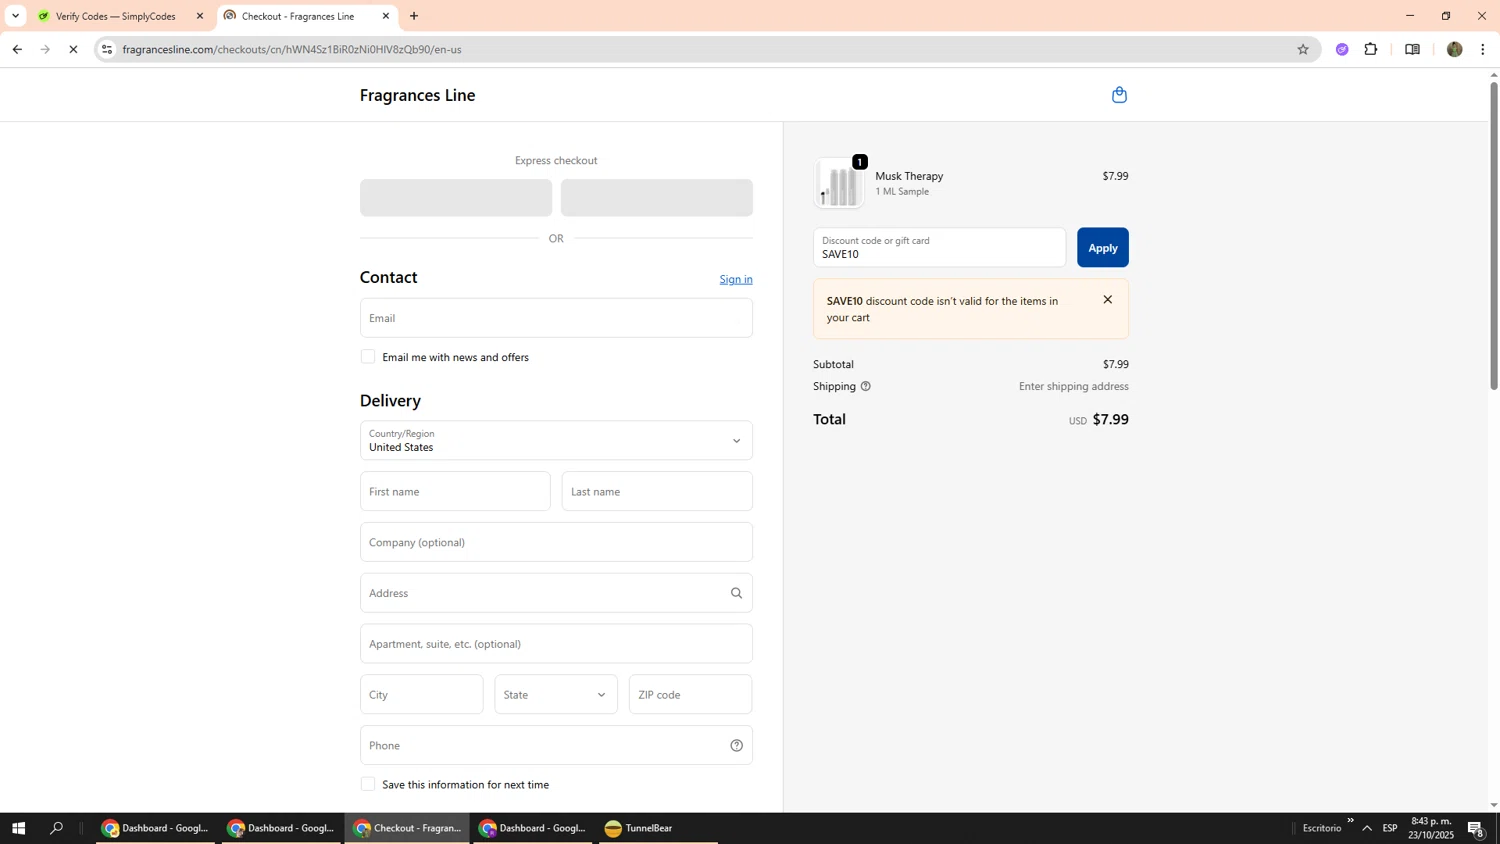Image resolution: width=1500 pixels, height=844 pixels.
Task: Open the first Dashboard Chrome taskbar window
Action: coord(155,828)
